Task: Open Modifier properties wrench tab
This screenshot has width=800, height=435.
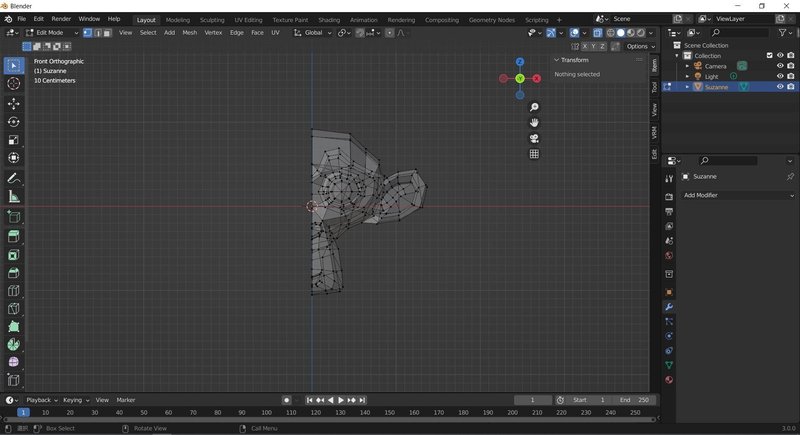Action: [669, 306]
